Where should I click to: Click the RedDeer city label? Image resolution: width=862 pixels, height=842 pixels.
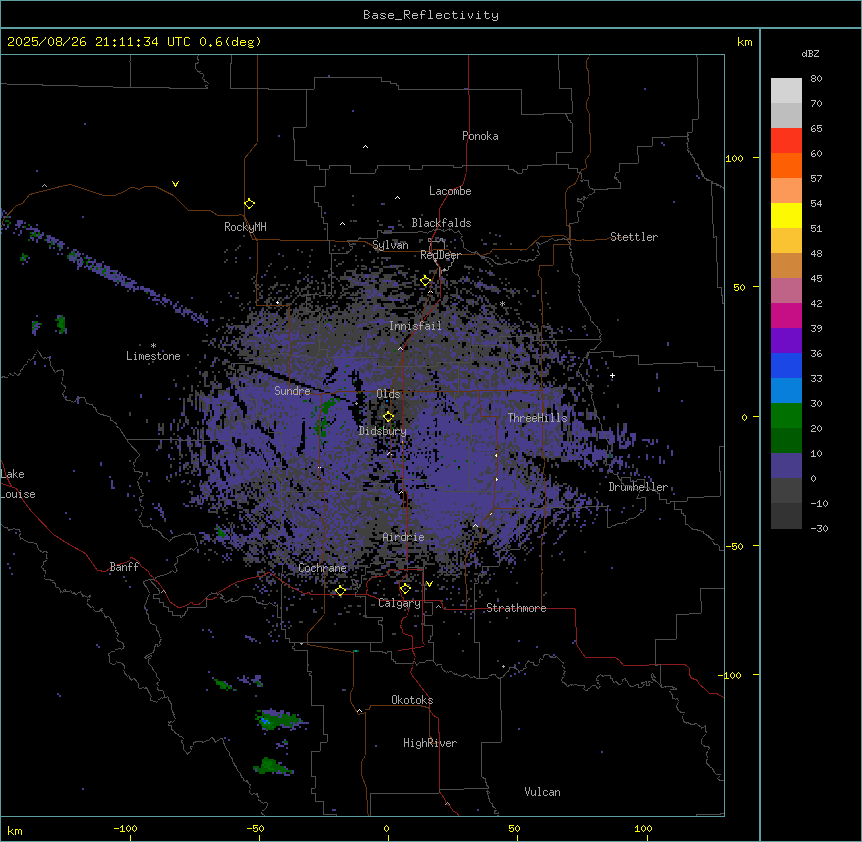tap(440, 255)
